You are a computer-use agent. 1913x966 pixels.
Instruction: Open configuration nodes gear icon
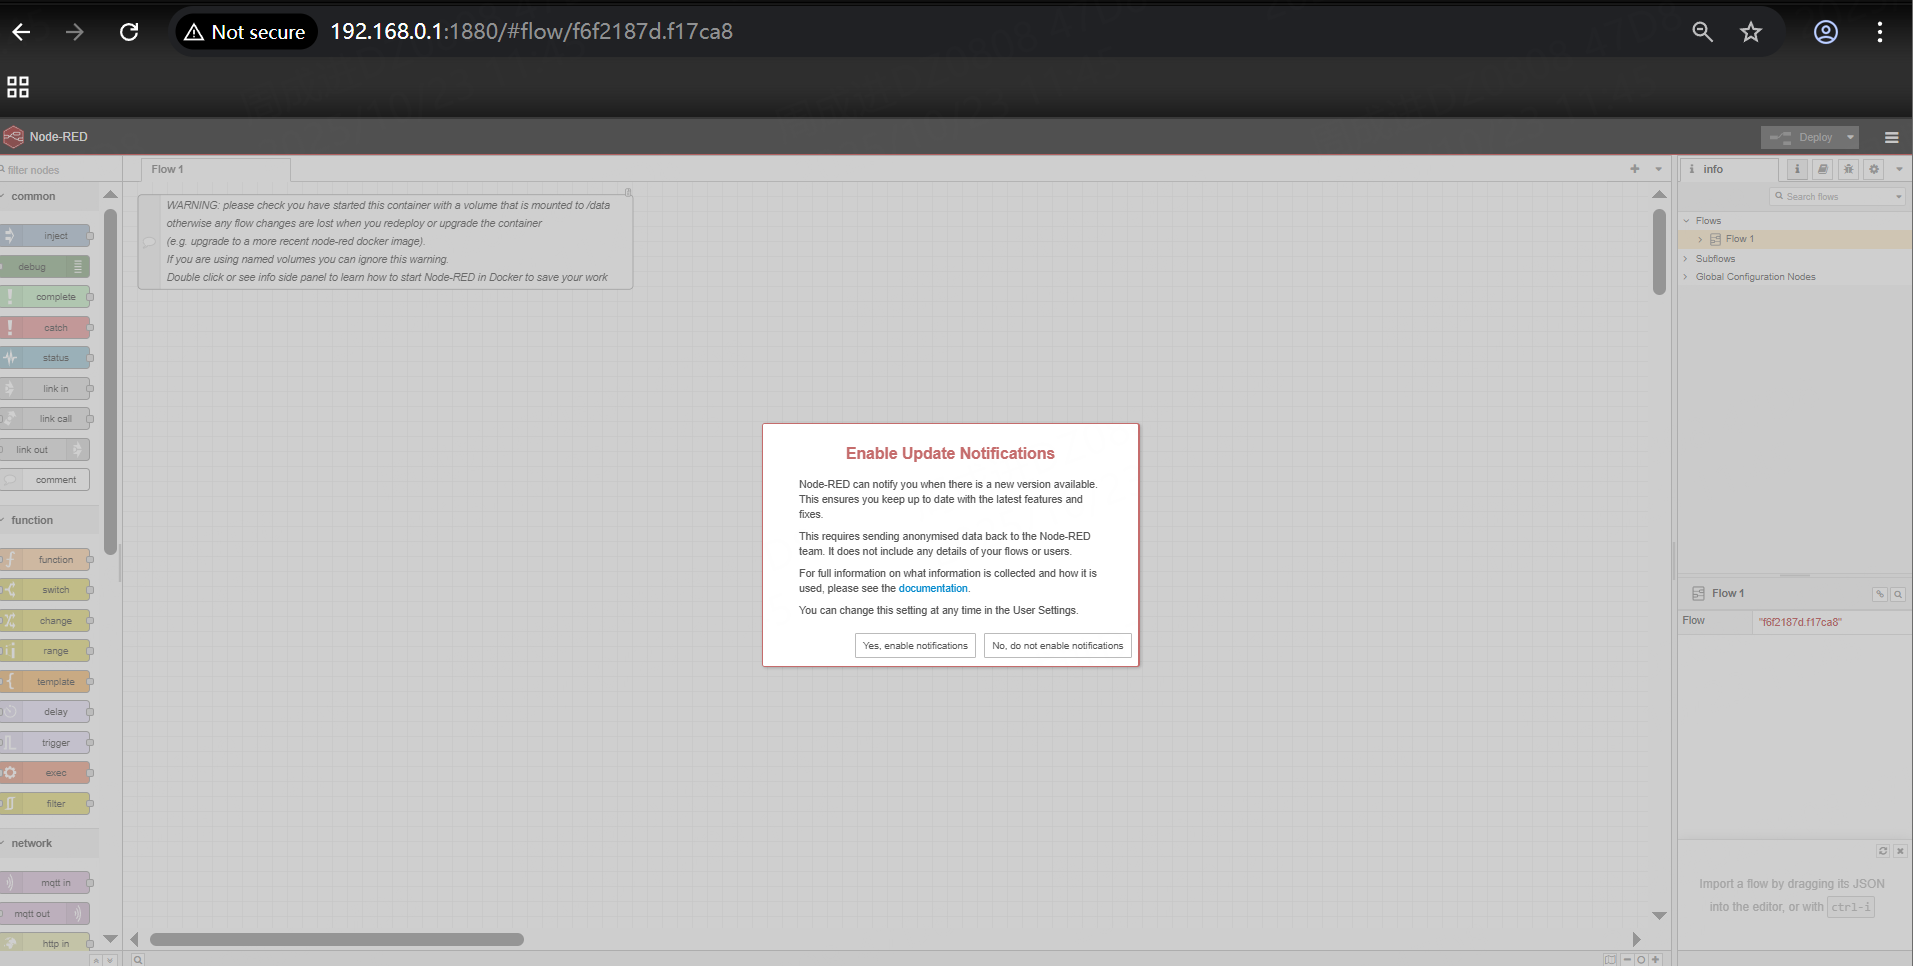pyautogui.click(x=1874, y=169)
